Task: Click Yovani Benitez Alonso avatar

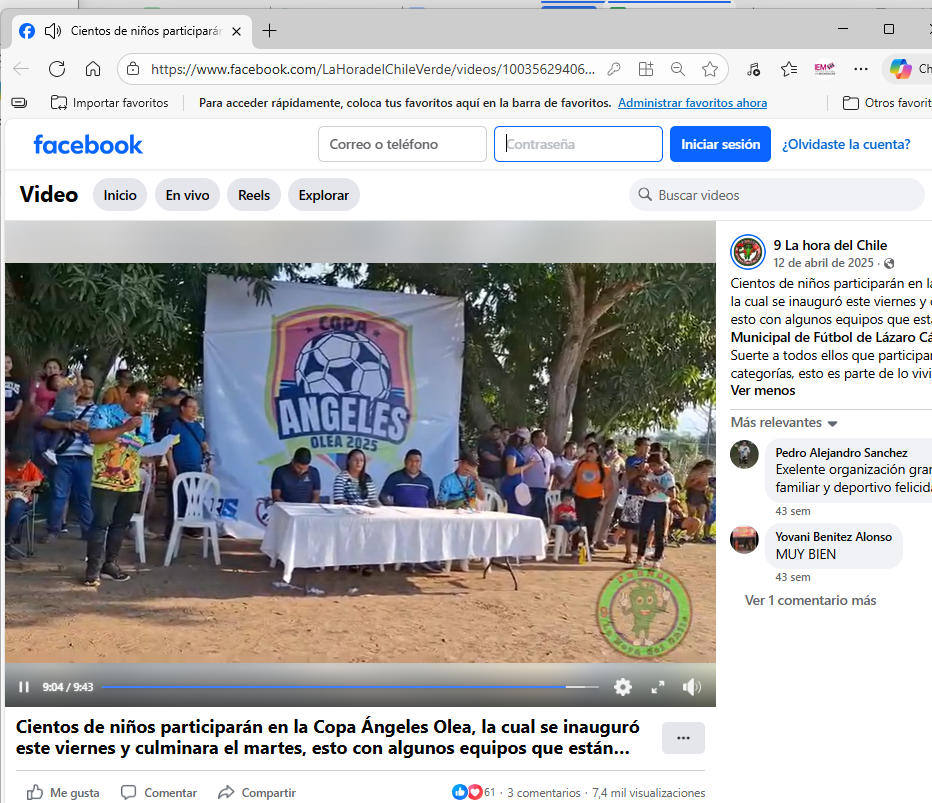Action: click(744, 540)
